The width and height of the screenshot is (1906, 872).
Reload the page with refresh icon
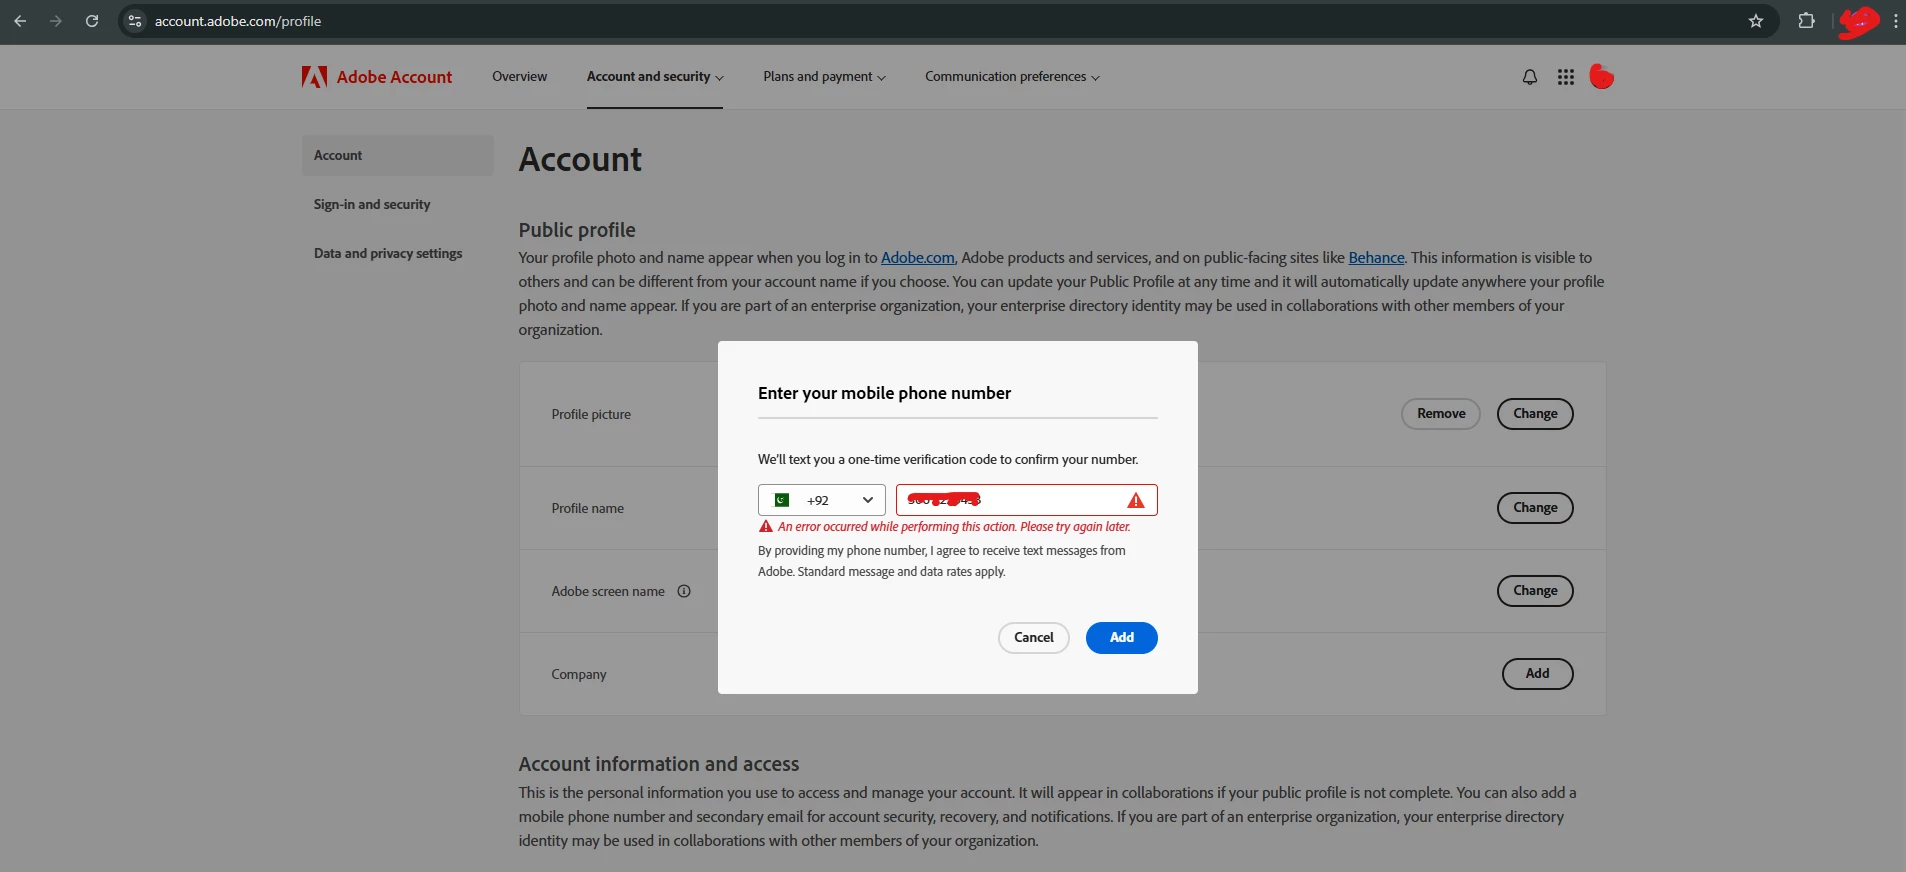[92, 21]
